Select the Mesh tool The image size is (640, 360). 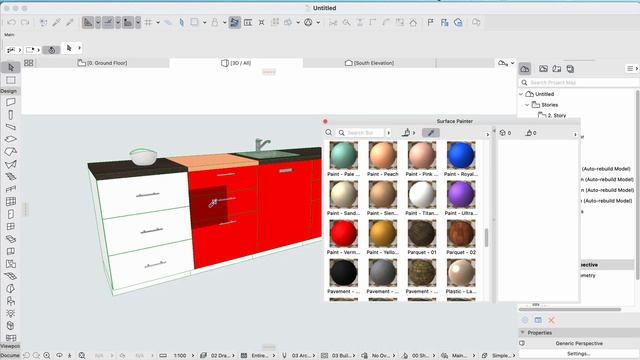[x=11, y=276]
